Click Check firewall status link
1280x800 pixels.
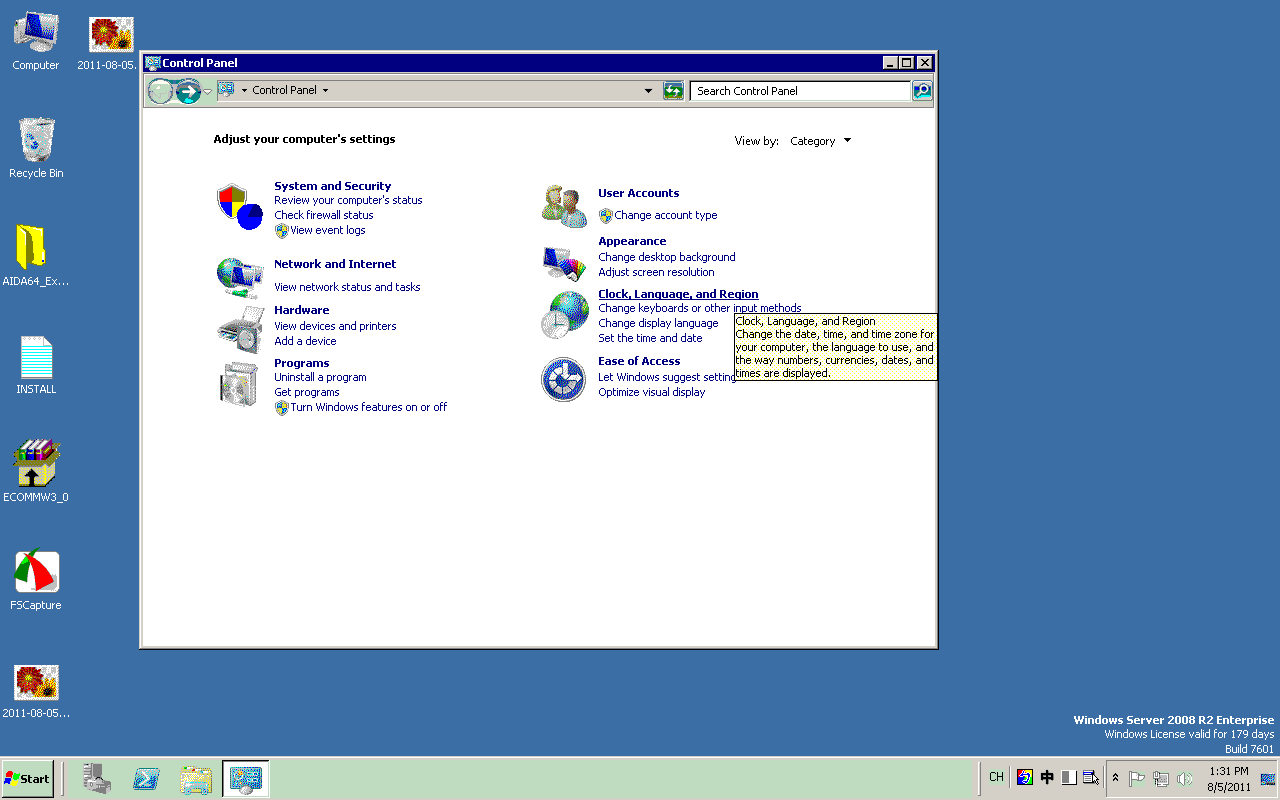(x=324, y=215)
